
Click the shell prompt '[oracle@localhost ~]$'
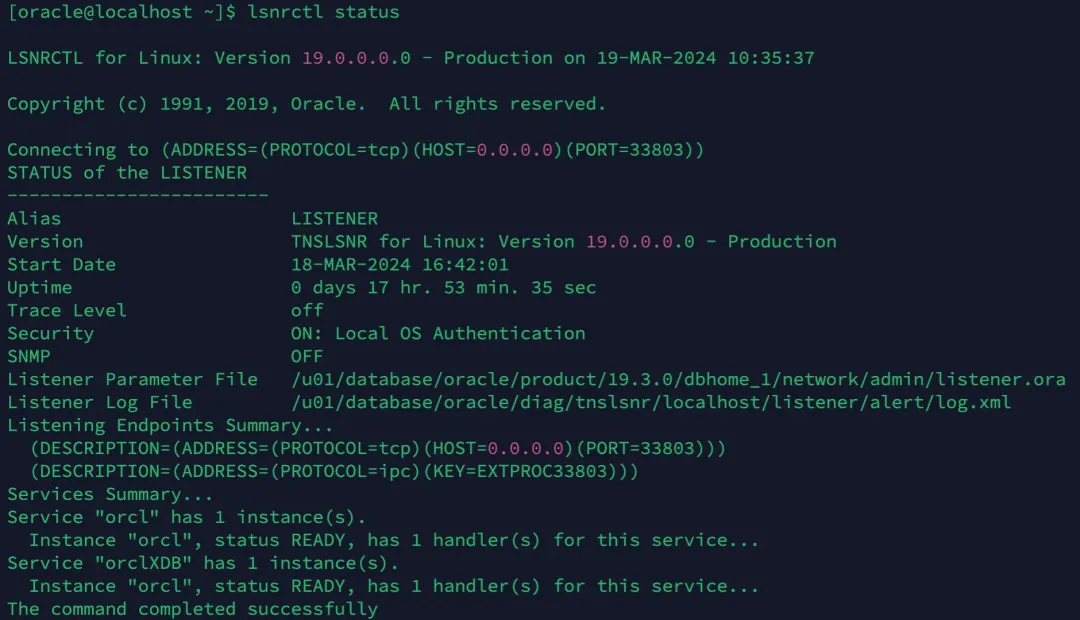pyautogui.click(x=121, y=12)
